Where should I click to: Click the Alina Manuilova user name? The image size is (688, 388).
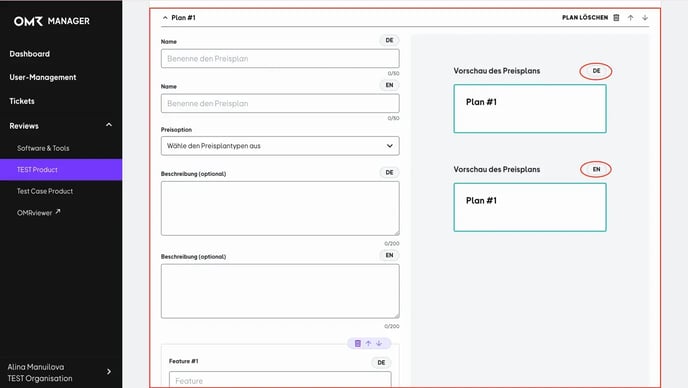[x=36, y=366]
